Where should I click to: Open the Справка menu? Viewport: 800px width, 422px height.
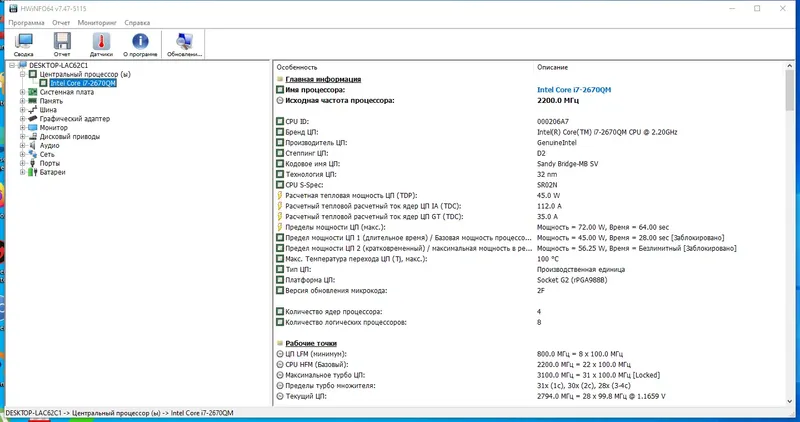tap(137, 23)
